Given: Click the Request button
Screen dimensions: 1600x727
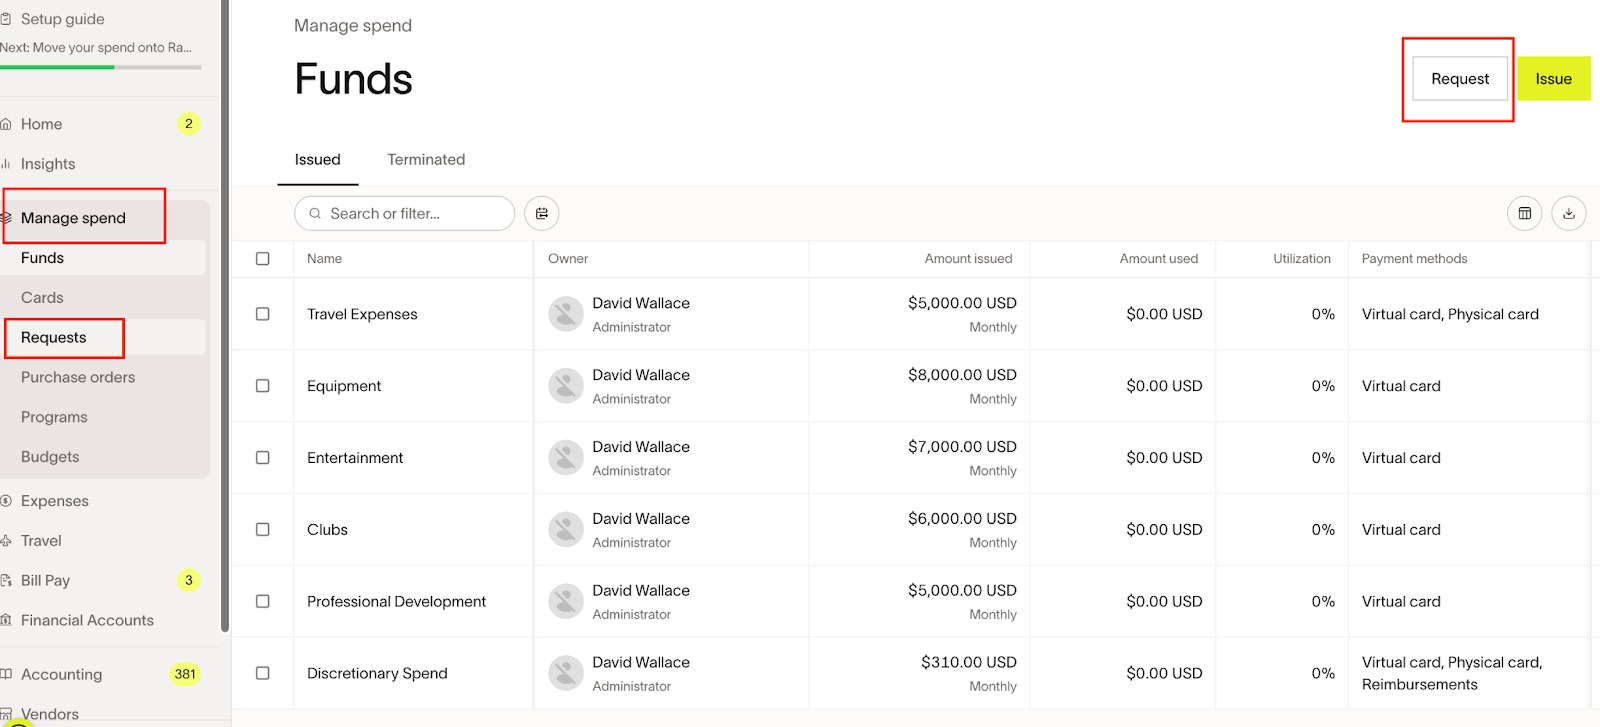Looking at the screenshot, I should 1459,79.
